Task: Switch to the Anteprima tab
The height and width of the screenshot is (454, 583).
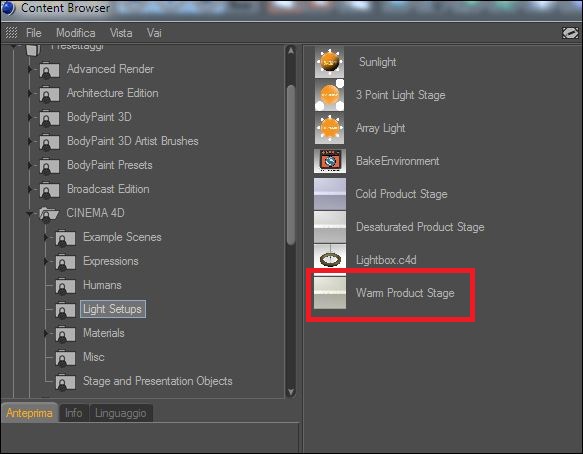Action: [29, 413]
